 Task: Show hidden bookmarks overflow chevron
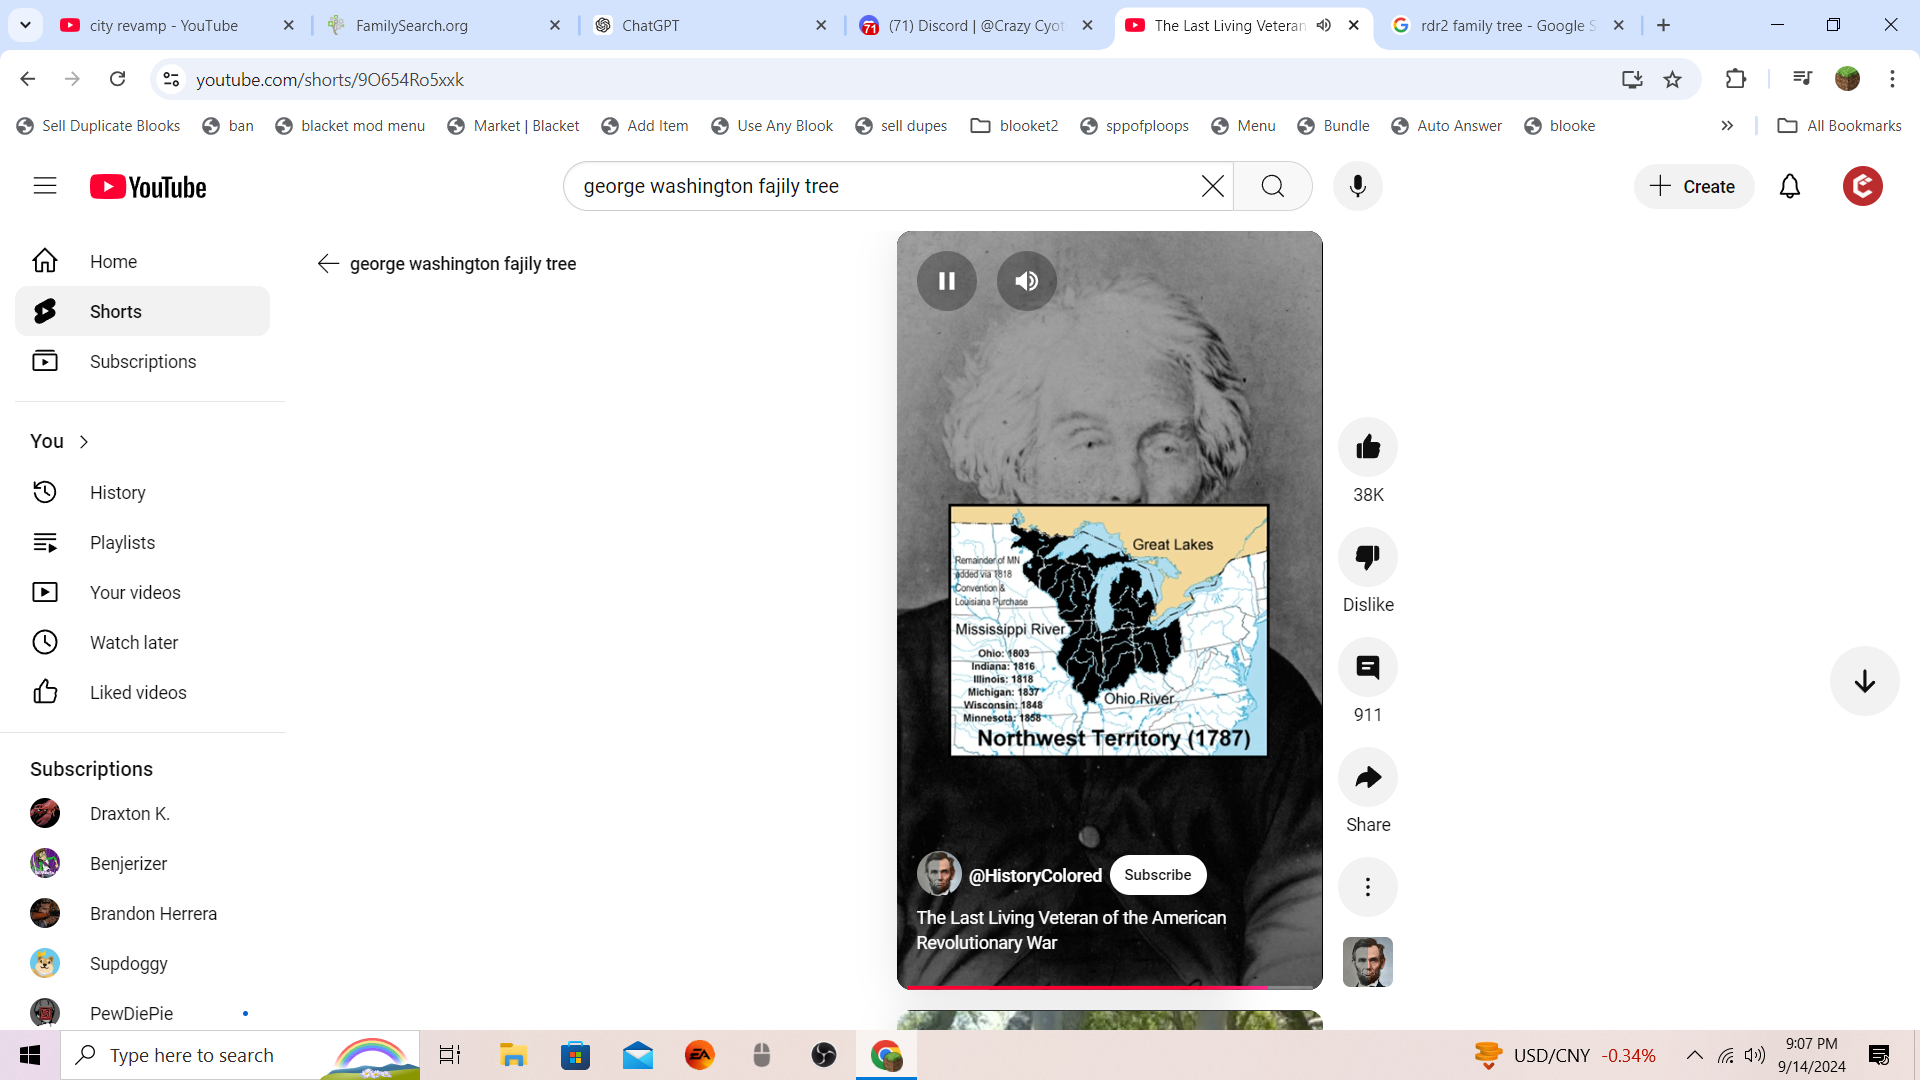click(x=1727, y=126)
